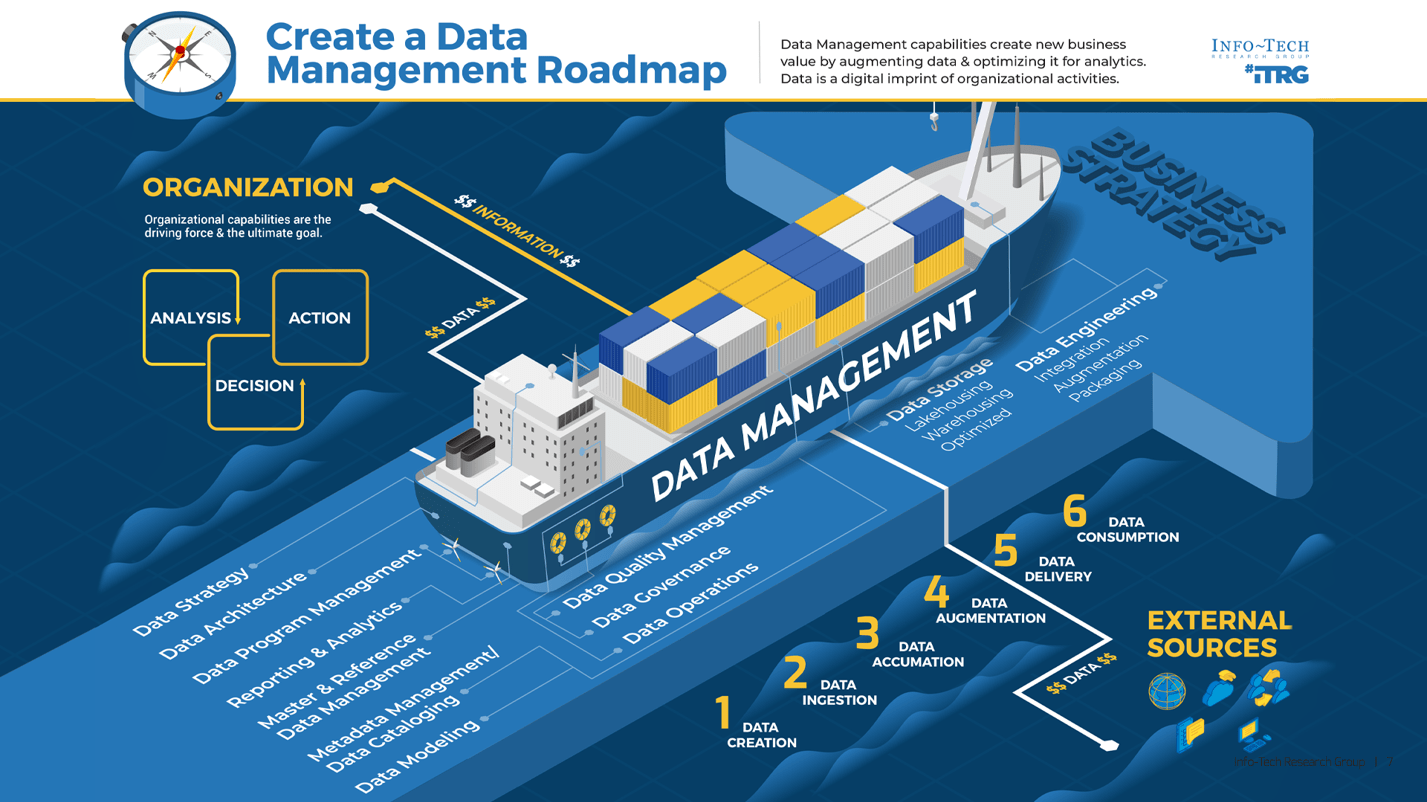1427x802 pixels.
Task: Click the description paragraph in the header
Action: [x=963, y=61]
